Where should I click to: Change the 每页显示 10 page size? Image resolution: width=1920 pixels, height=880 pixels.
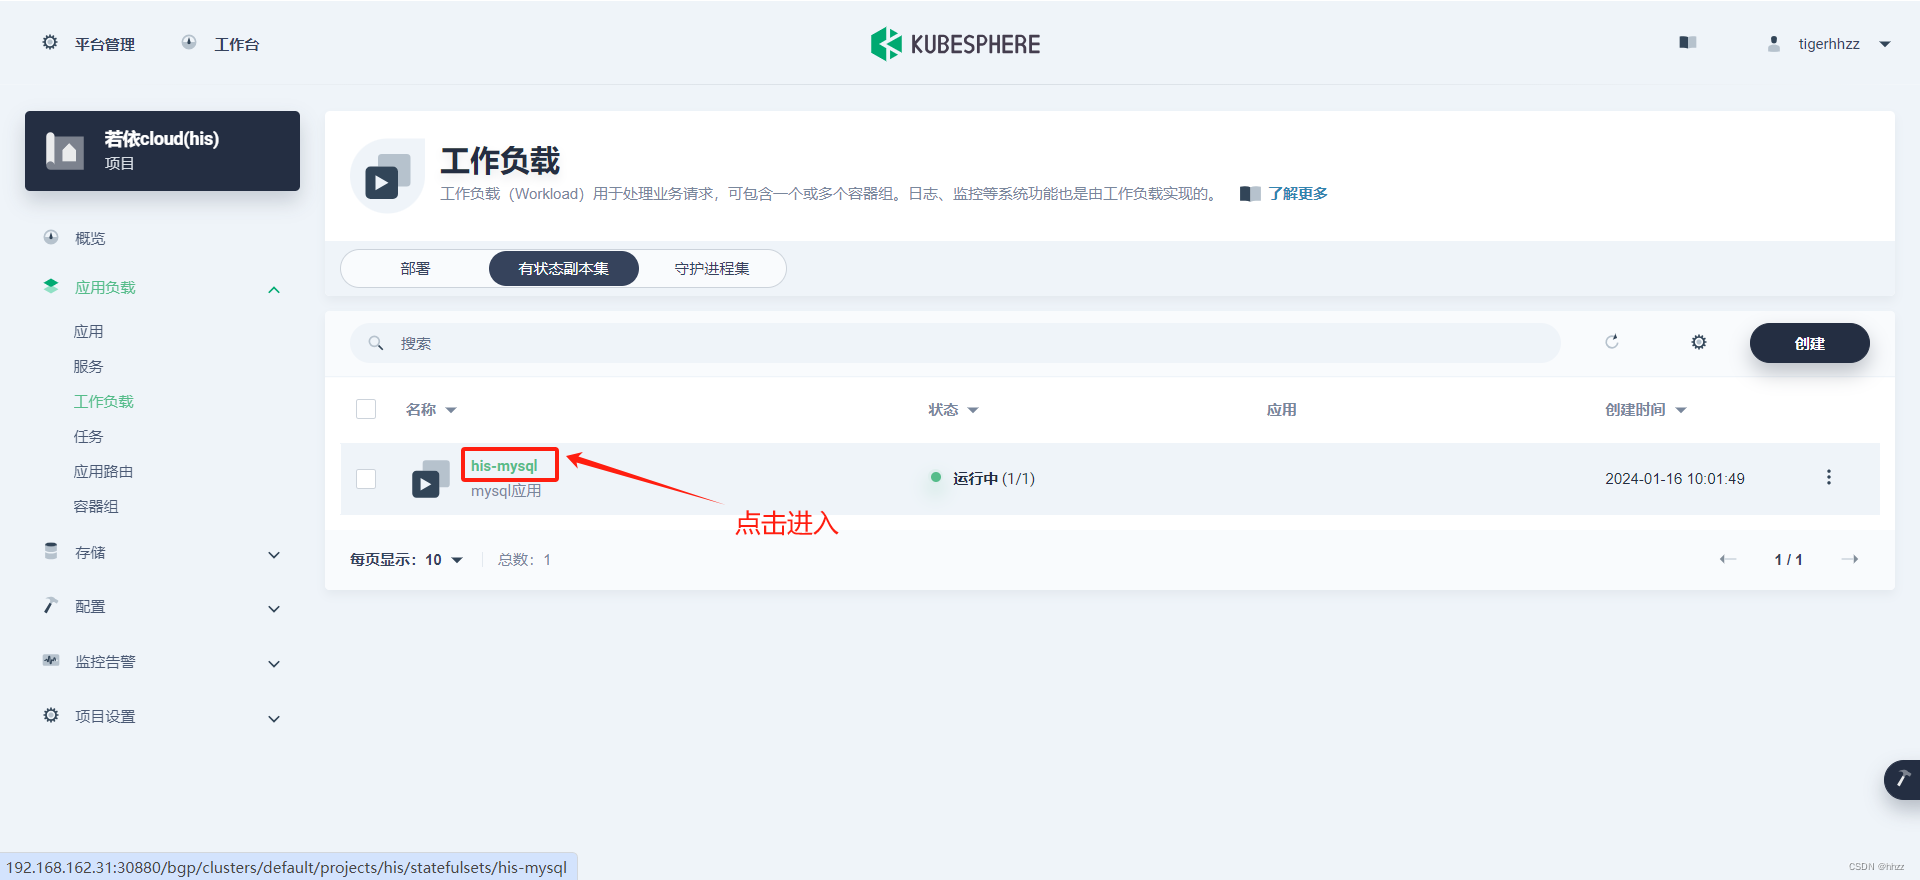tap(406, 560)
